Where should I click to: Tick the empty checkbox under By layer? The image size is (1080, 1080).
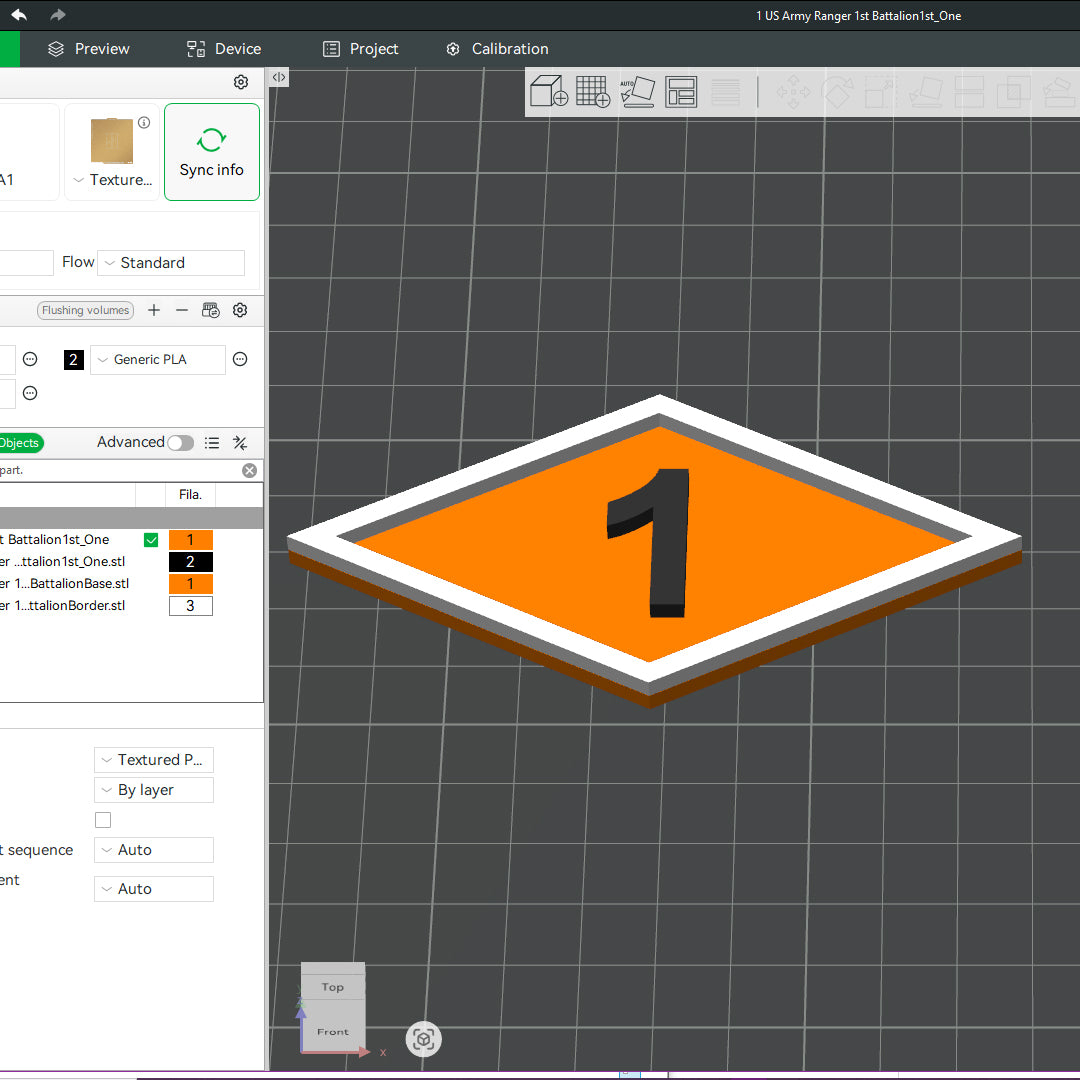103,820
